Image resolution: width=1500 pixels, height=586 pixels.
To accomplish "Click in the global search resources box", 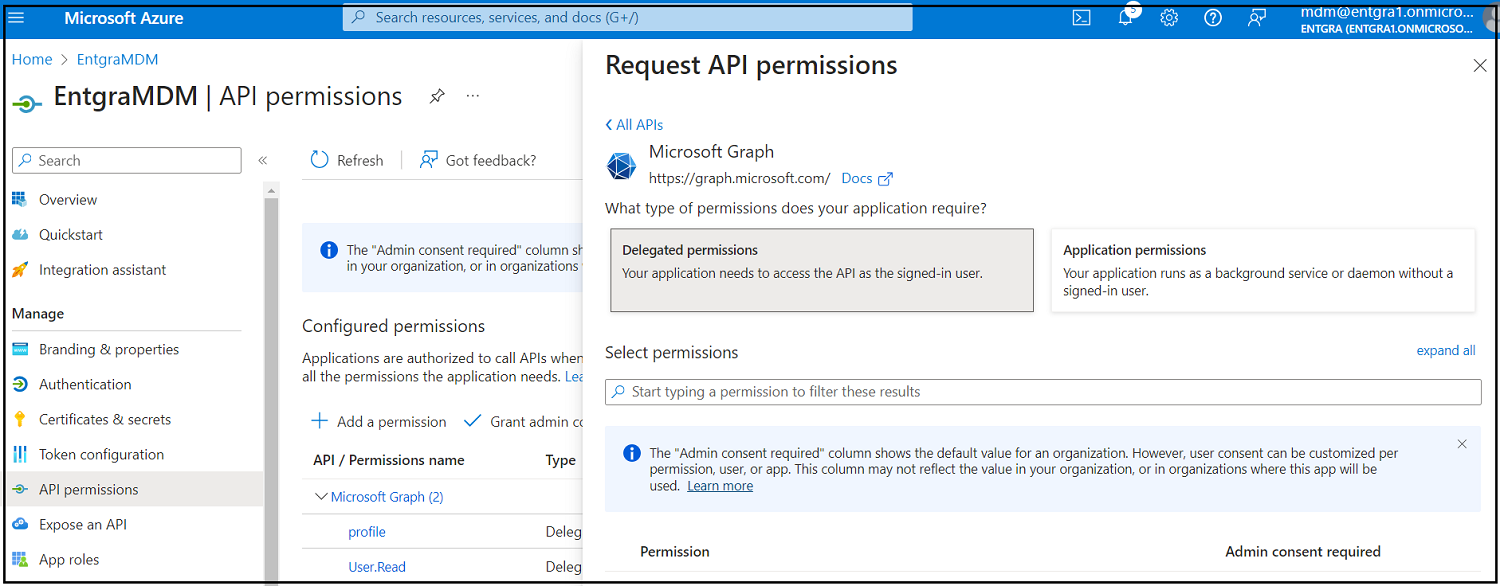I will coord(628,18).
